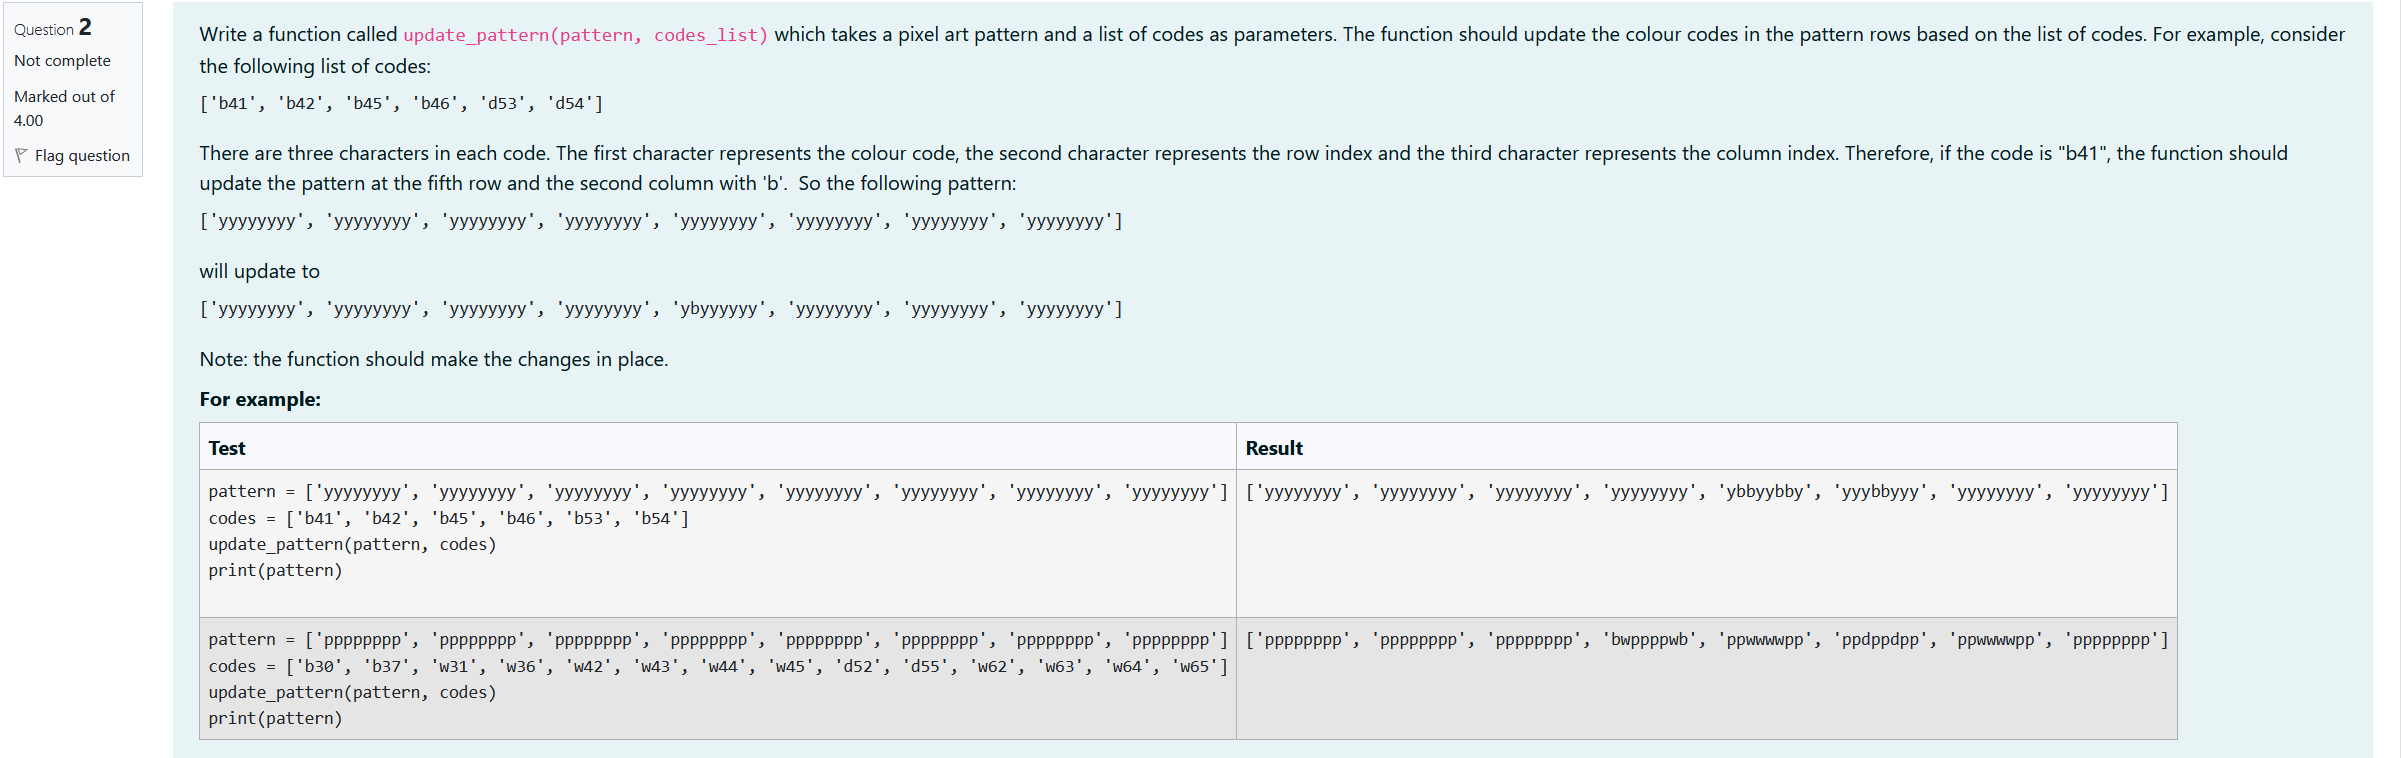
Task: Click the second test's pppppppp pattern line
Action: coord(718,640)
